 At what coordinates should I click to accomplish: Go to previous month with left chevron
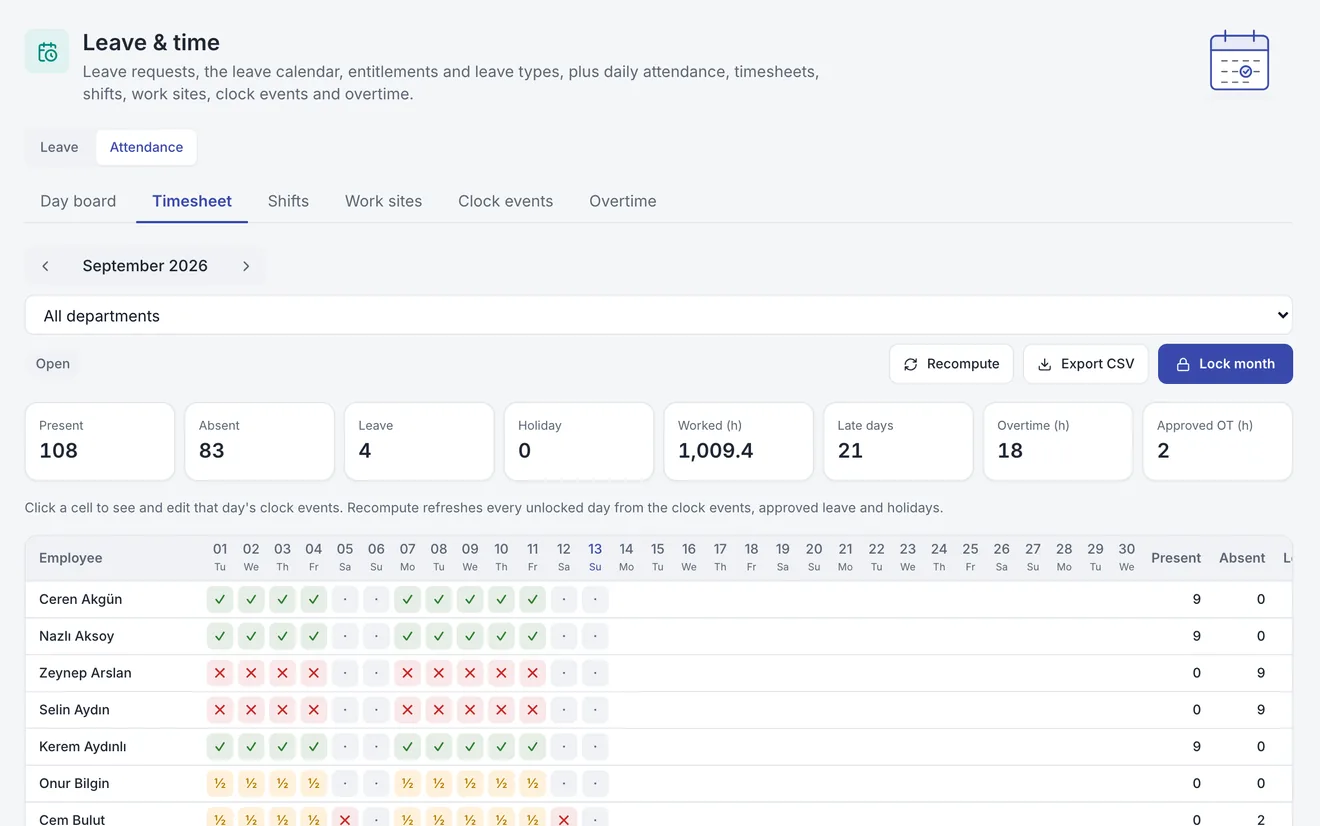[45, 266]
